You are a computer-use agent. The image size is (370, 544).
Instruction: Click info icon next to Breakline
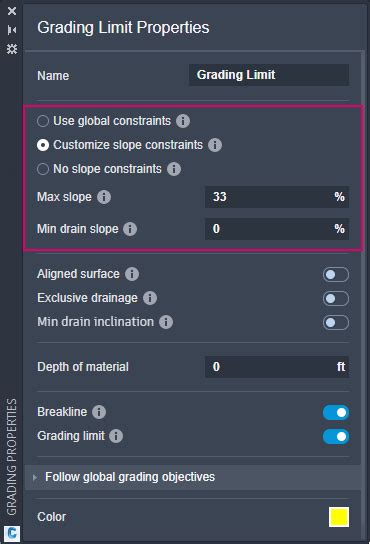tap(99, 412)
